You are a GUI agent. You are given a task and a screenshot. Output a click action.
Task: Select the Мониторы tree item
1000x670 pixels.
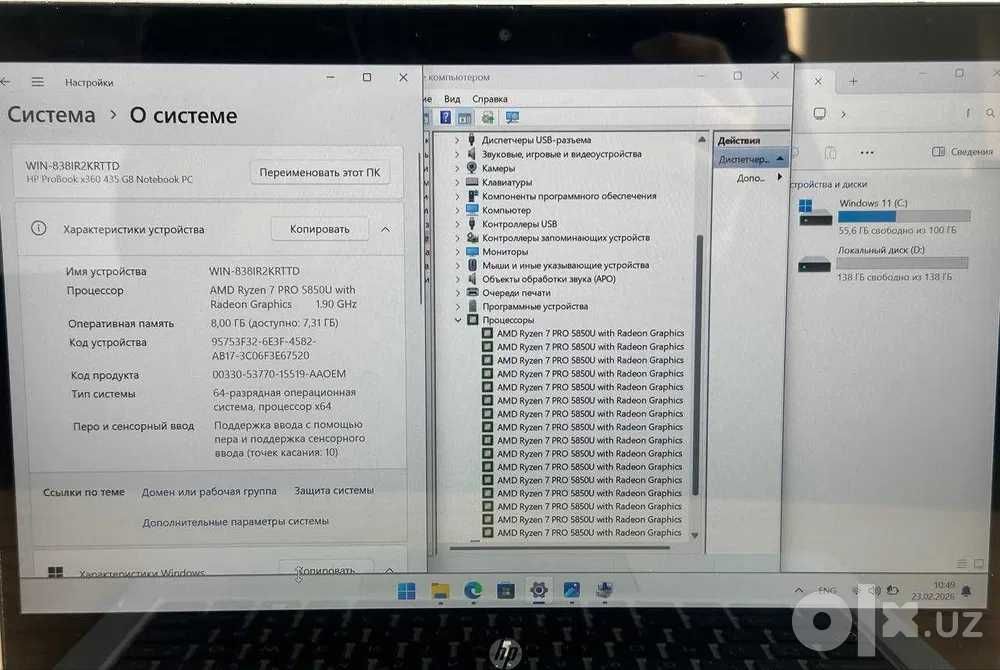(505, 252)
